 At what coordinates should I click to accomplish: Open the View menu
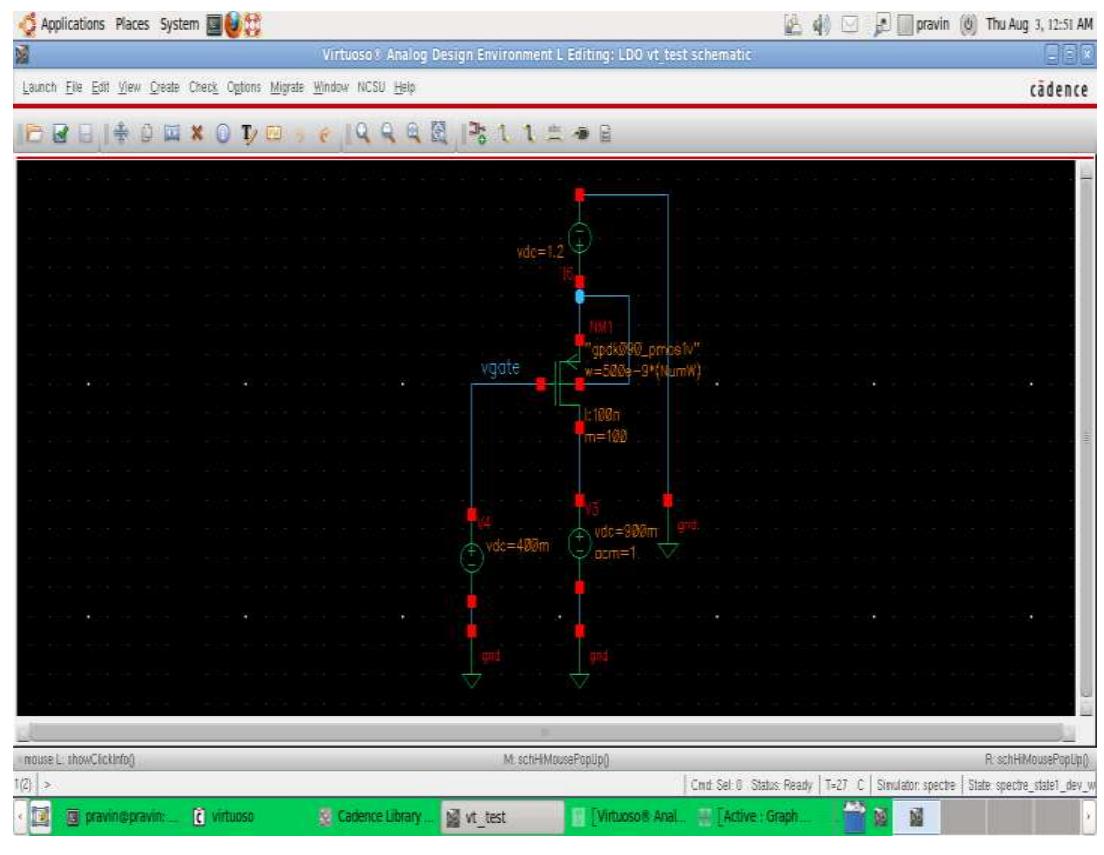click(129, 87)
